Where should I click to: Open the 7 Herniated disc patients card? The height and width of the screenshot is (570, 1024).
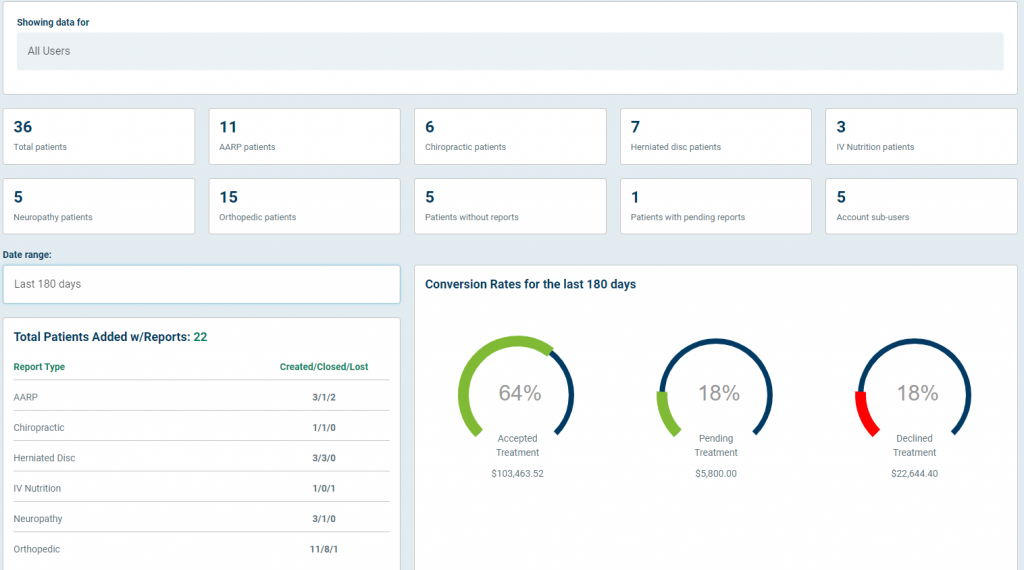click(716, 136)
